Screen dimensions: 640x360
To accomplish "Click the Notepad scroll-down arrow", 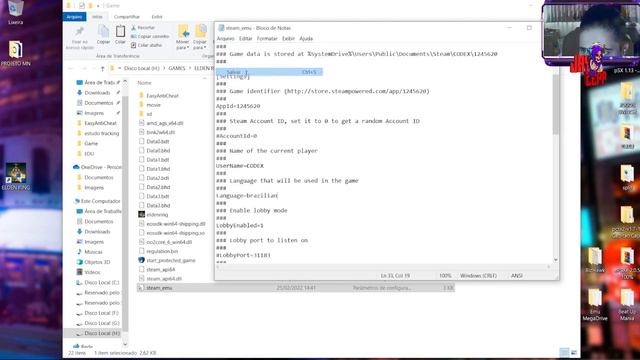I will (556, 260).
